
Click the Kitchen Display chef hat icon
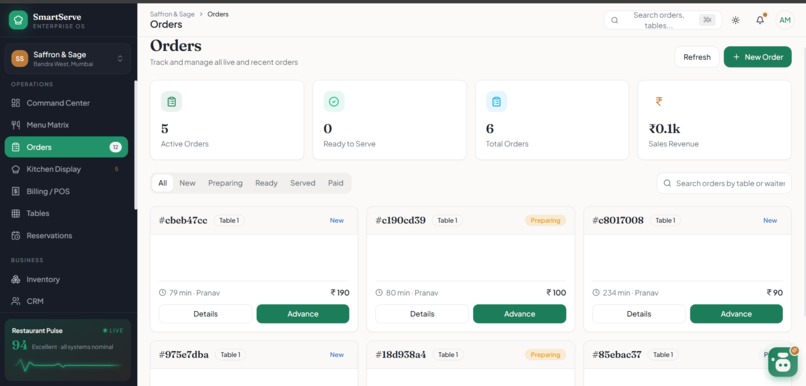click(16, 169)
